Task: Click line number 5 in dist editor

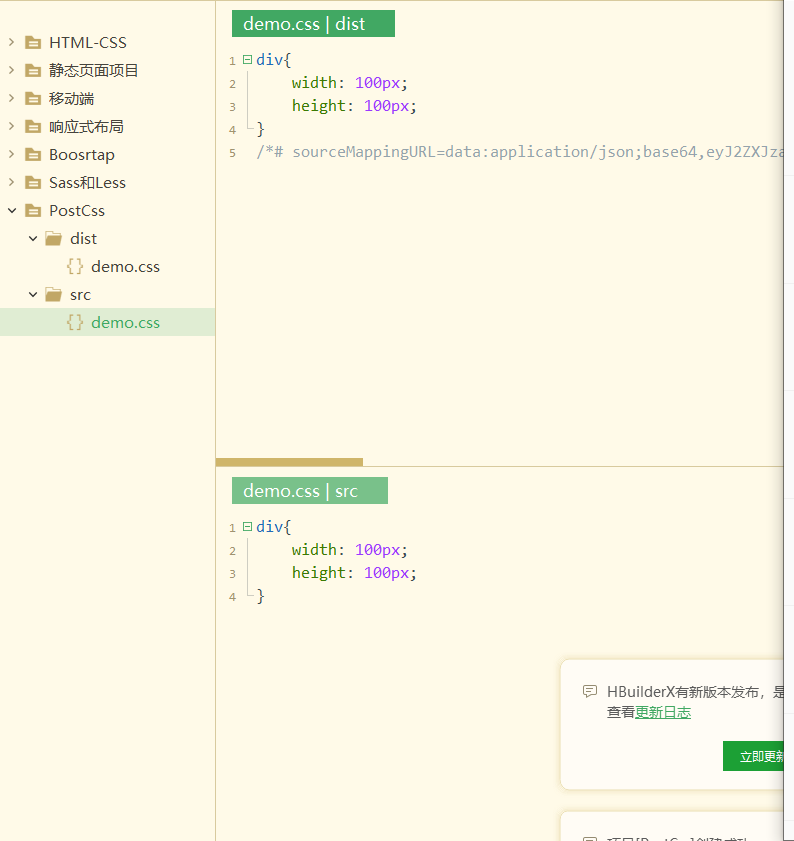Action: tap(232, 153)
